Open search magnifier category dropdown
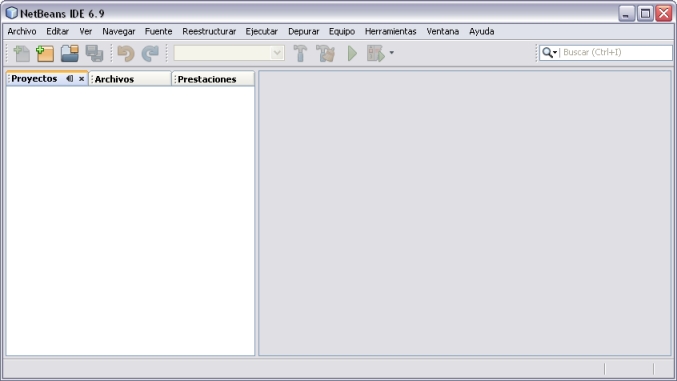Image resolution: width=677 pixels, height=381 pixels. [x=550, y=52]
